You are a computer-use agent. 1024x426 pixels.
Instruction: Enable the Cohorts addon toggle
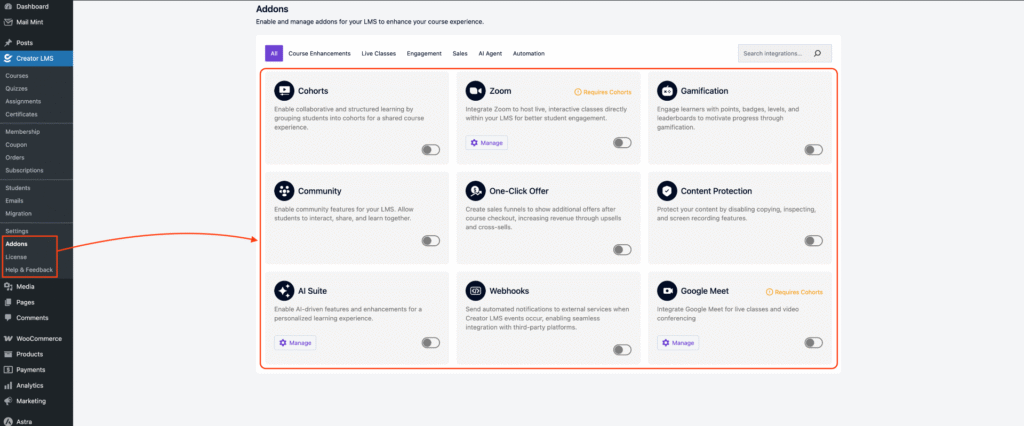(x=430, y=150)
